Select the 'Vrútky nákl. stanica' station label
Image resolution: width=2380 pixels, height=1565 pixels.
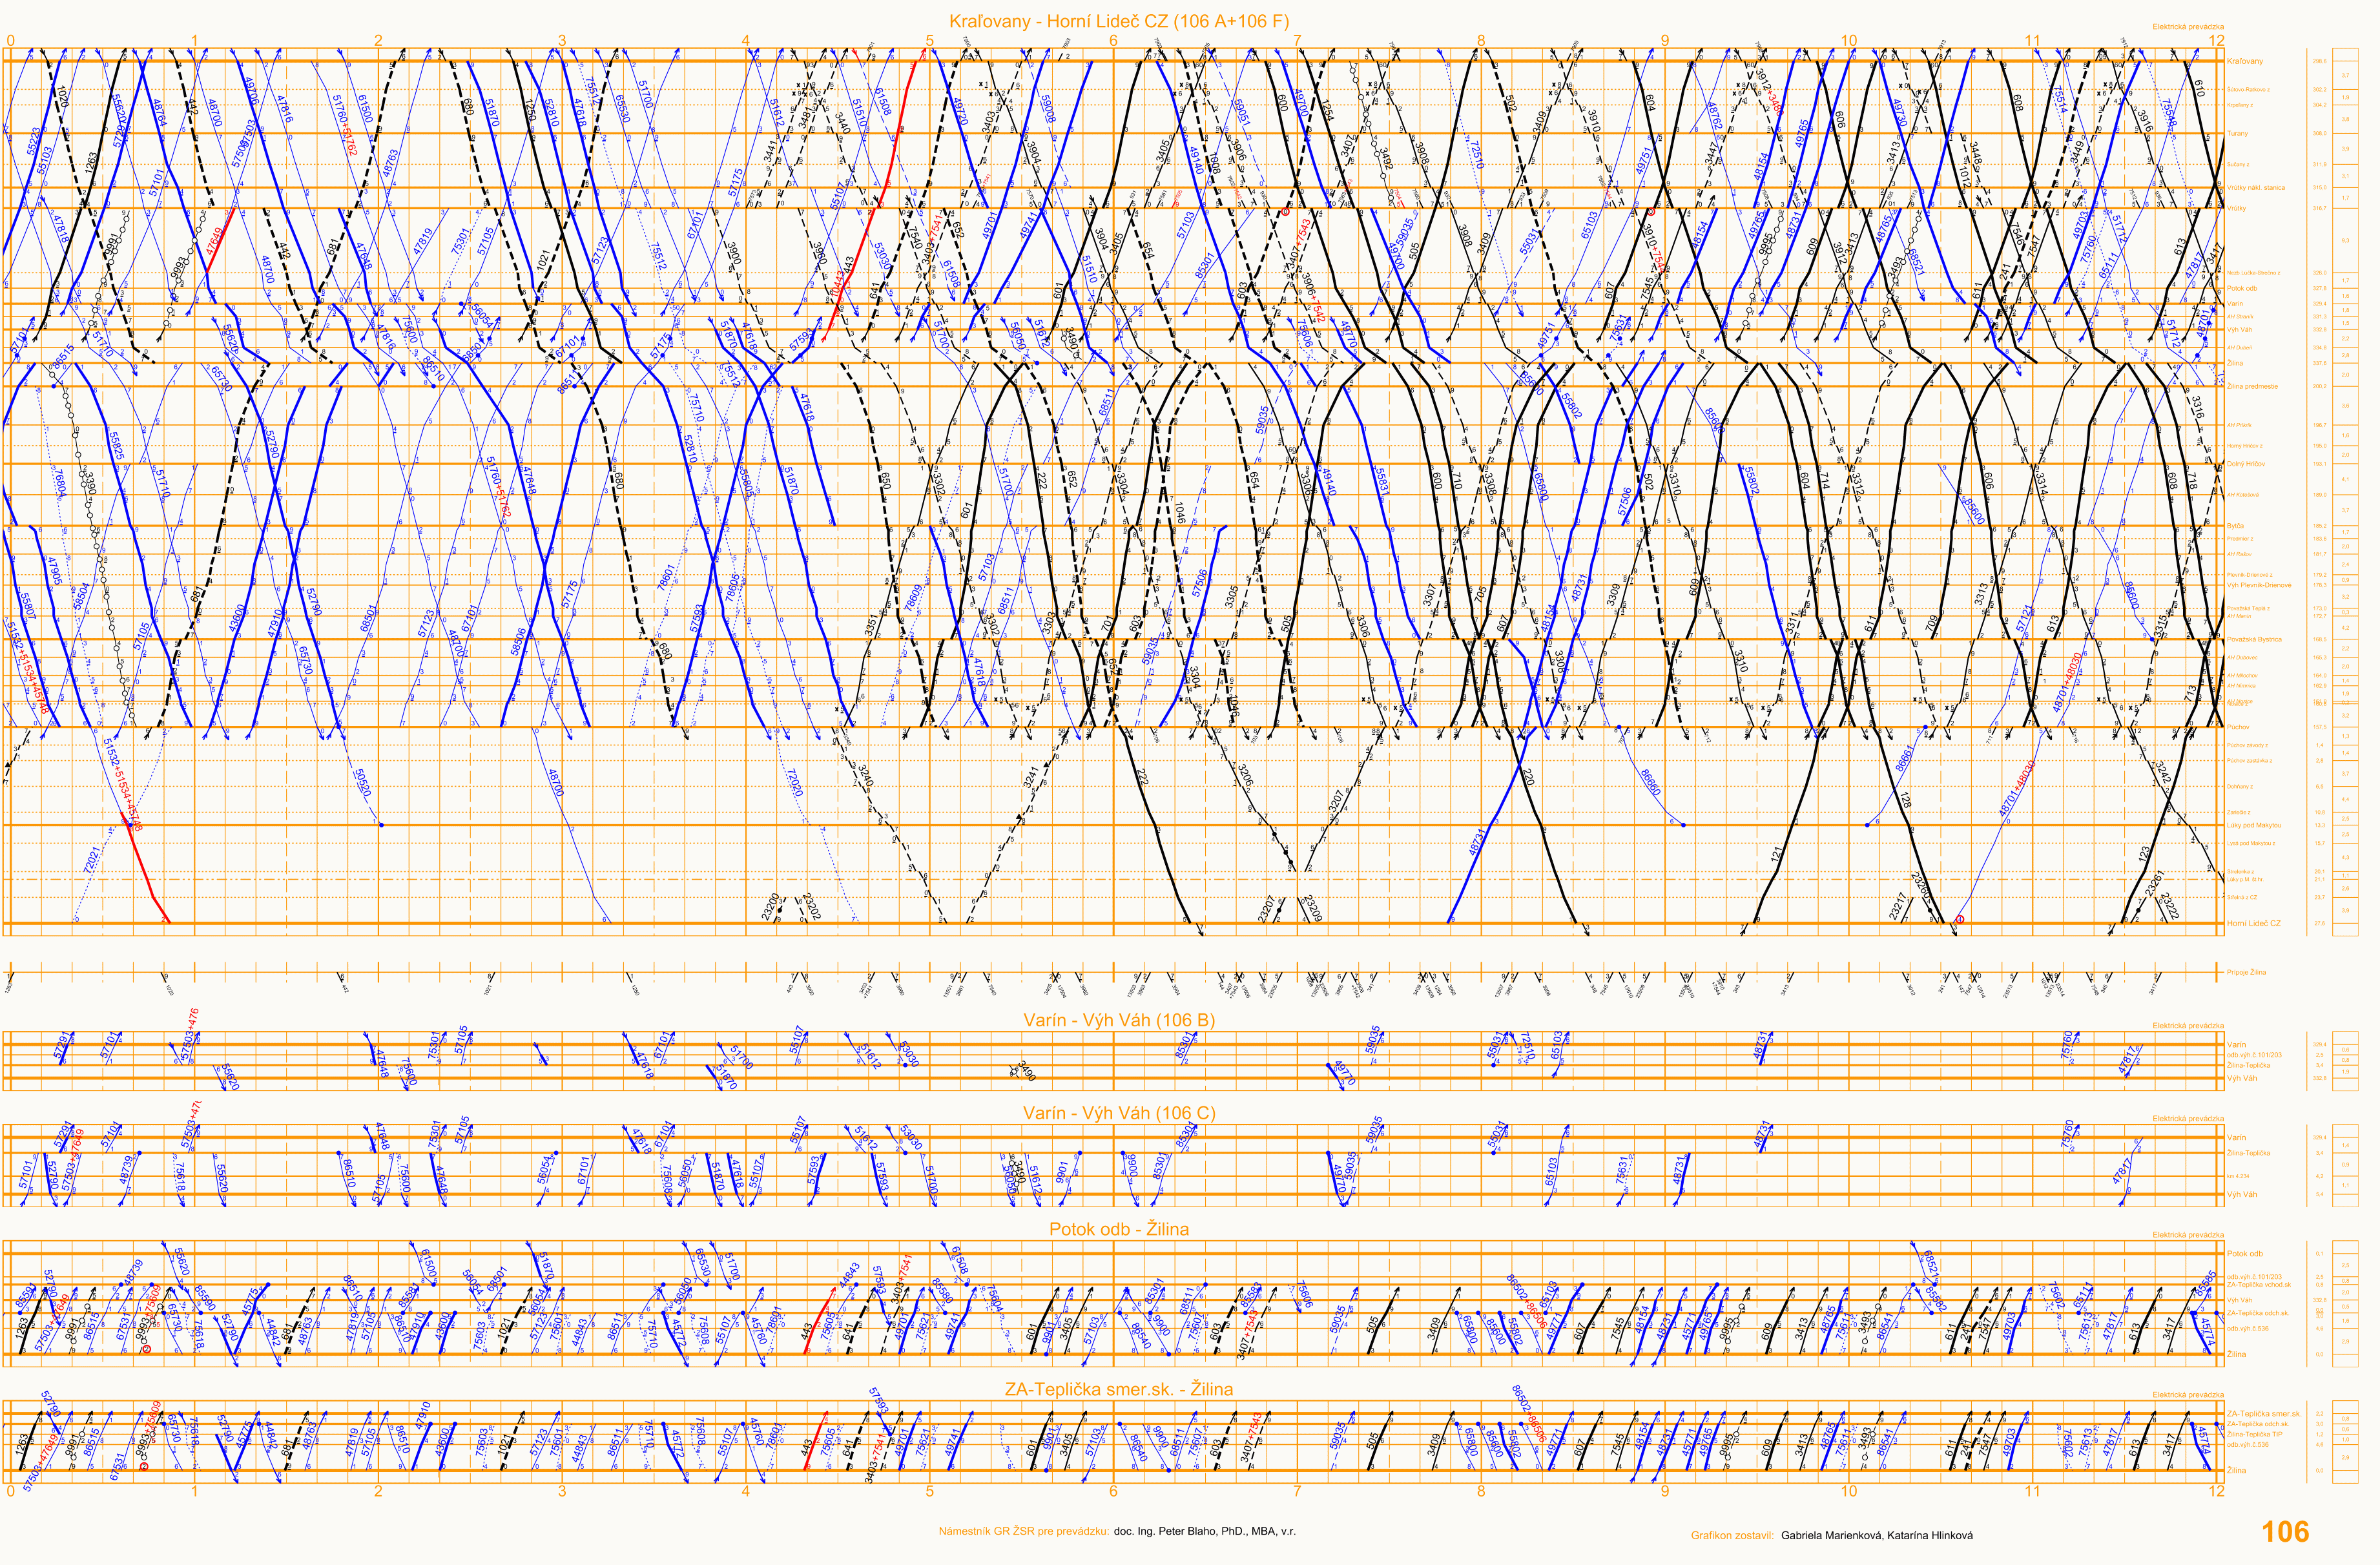point(2255,187)
